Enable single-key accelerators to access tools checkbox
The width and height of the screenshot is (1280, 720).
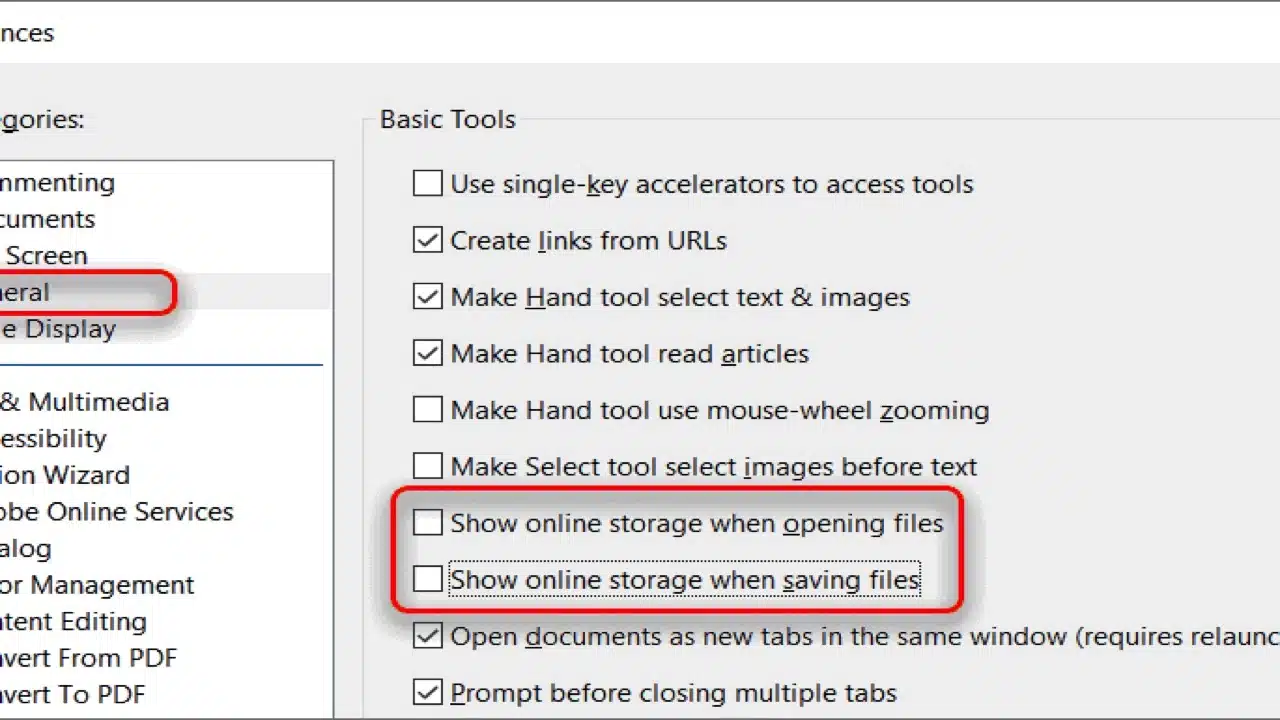click(428, 184)
